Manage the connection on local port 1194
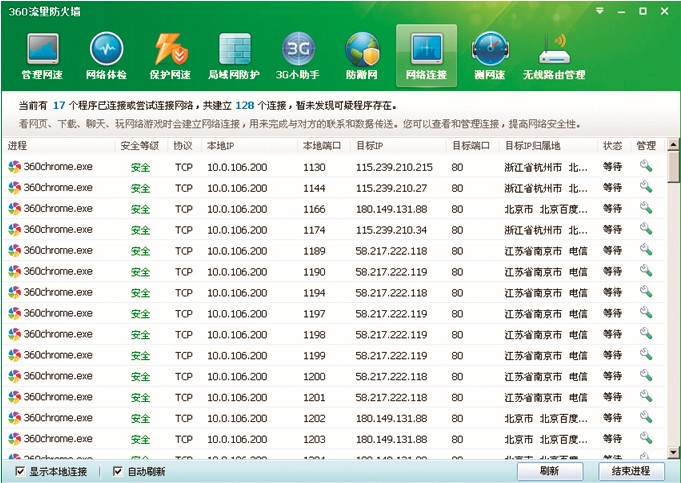 coord(646,291)
